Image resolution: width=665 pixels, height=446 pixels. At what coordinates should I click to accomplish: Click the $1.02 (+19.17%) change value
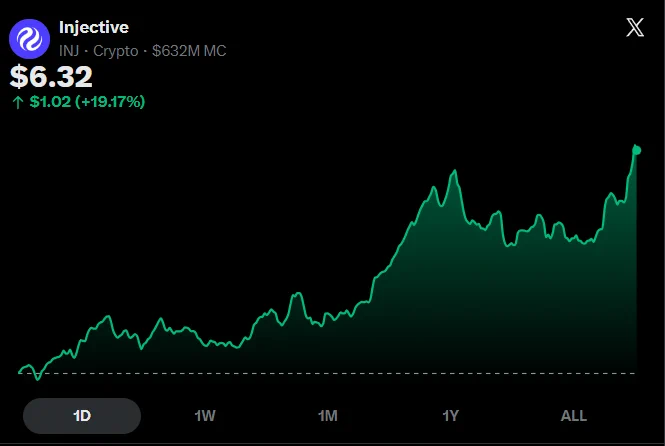[87, 102]
